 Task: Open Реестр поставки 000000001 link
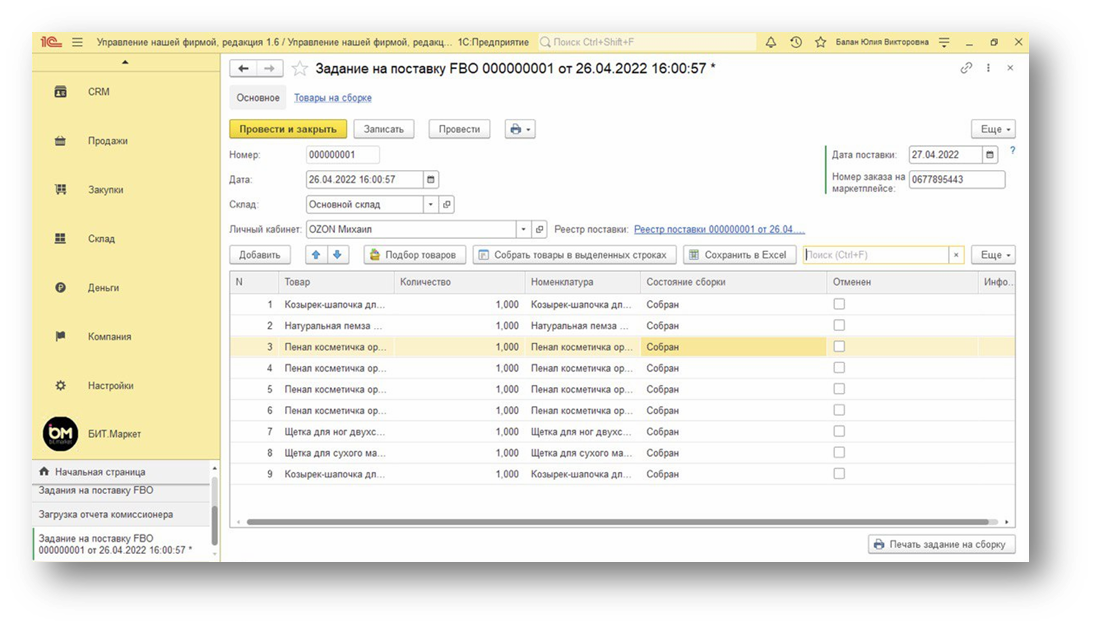pyautogui.click(x=719, y=229)
